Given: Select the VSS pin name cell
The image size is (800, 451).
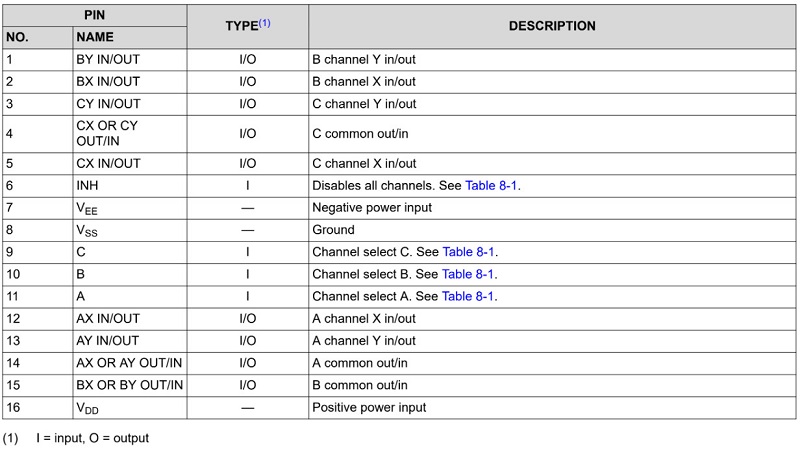Looking at the screenshot, I should coord(130,230).
